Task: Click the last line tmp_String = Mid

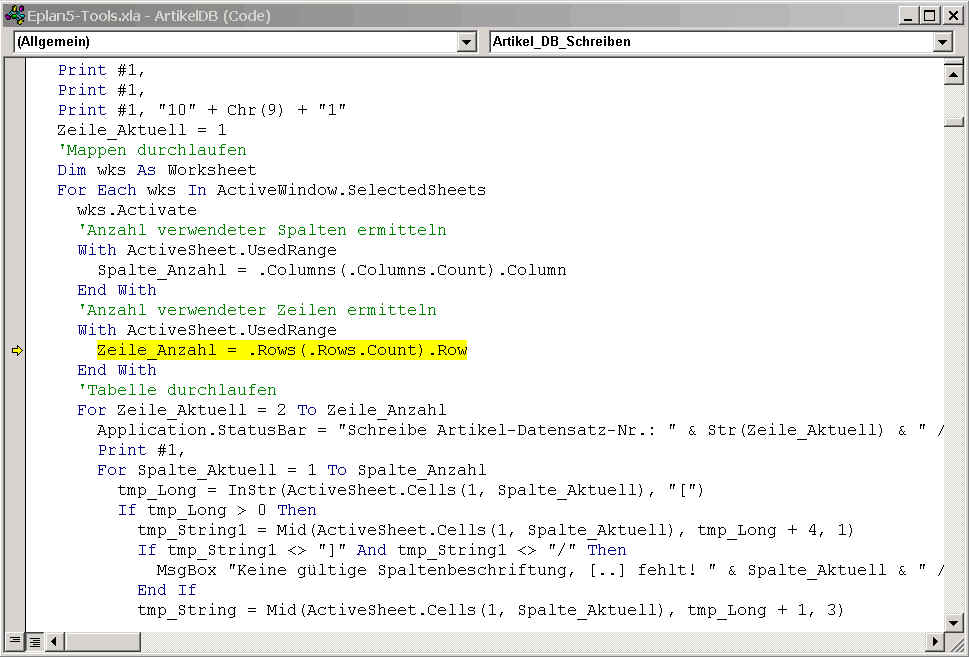Action: (491, 611)
